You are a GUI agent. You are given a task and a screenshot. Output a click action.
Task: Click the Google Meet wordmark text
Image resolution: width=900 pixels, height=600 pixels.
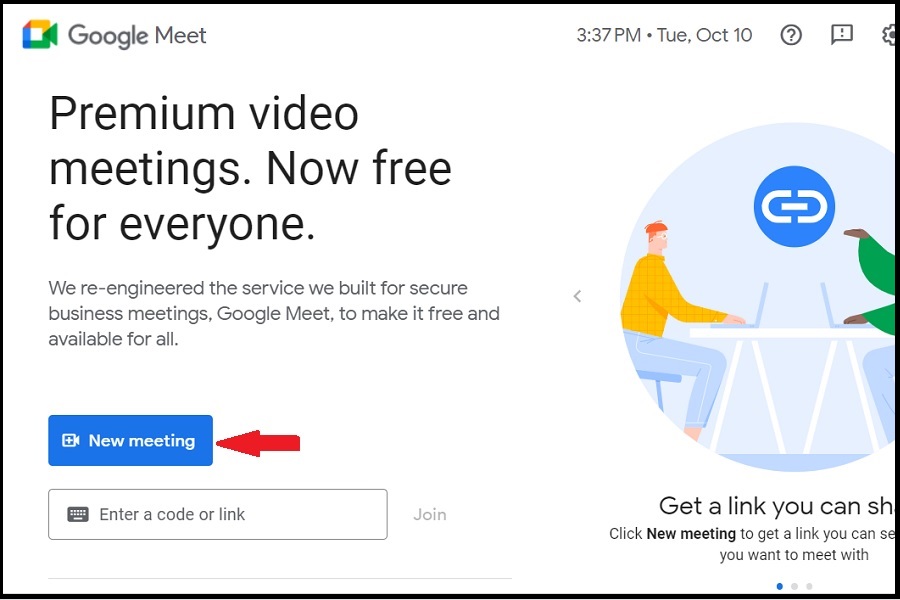(137, 36)
